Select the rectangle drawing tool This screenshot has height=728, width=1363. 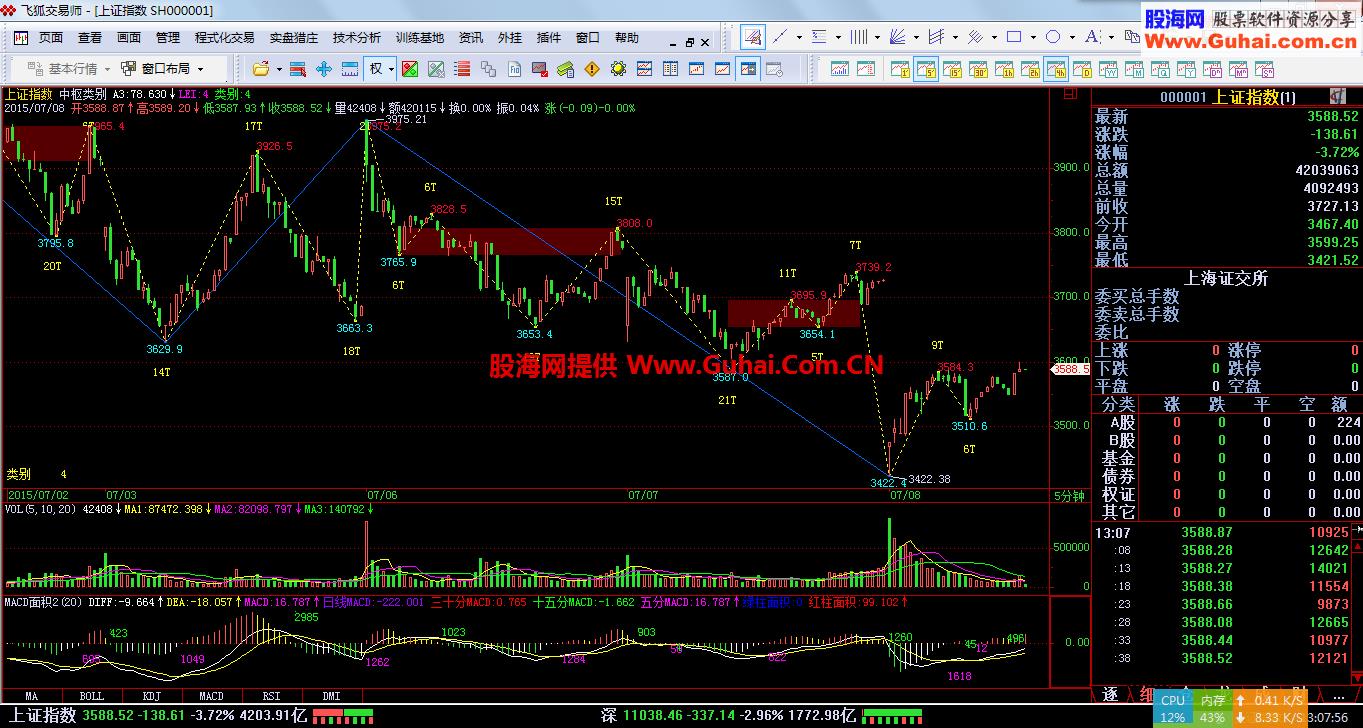(x=1013, y=38)
